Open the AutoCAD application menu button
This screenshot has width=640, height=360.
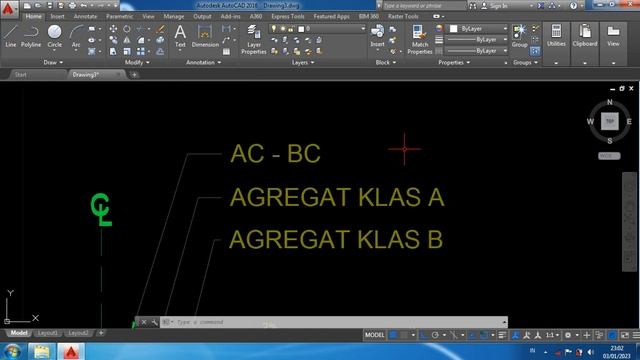click(8, 9)
